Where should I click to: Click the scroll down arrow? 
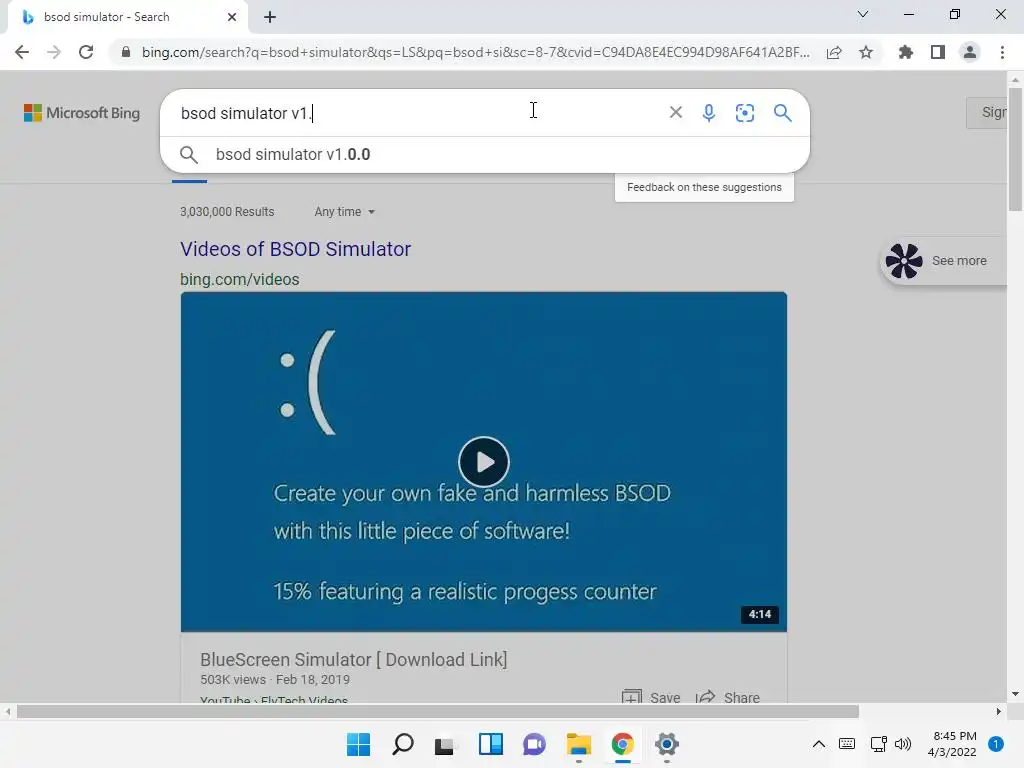1015,694
